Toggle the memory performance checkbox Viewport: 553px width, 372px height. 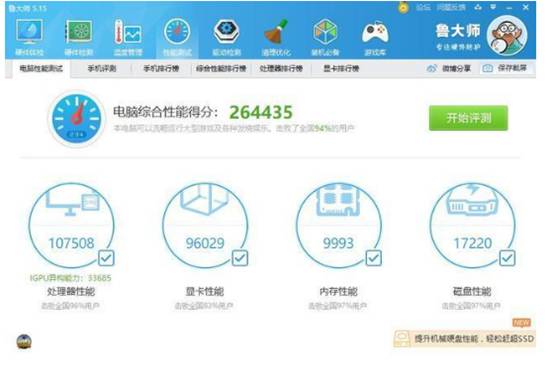[373, 258]
